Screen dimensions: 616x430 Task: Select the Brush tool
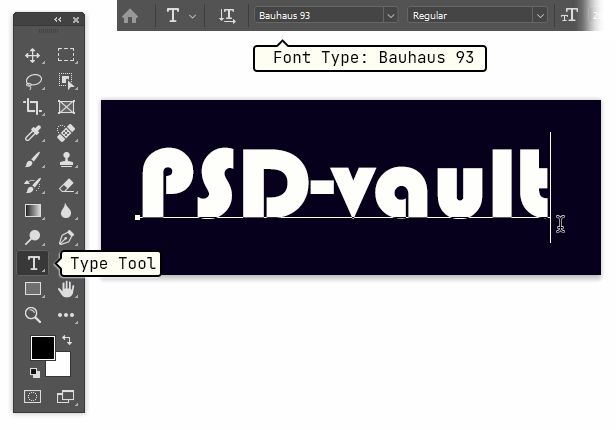tap(33, 159)
